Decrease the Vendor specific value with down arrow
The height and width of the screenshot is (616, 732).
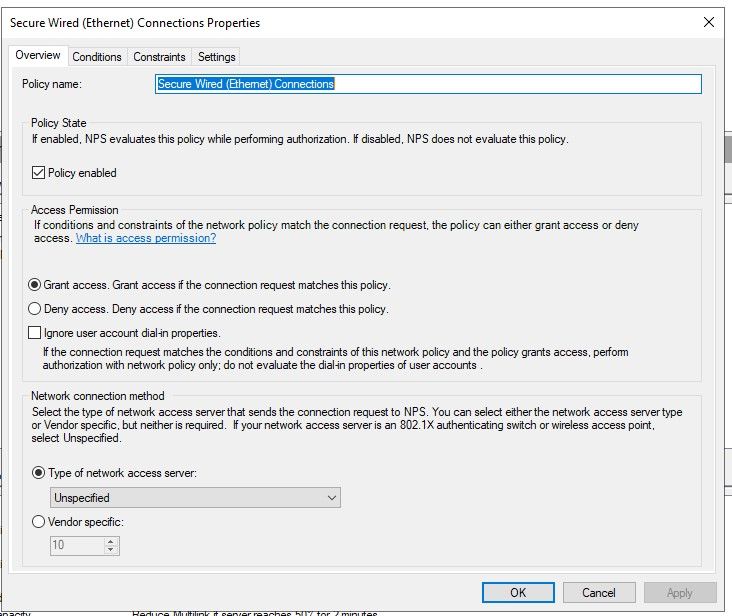[x=110, y=550]
